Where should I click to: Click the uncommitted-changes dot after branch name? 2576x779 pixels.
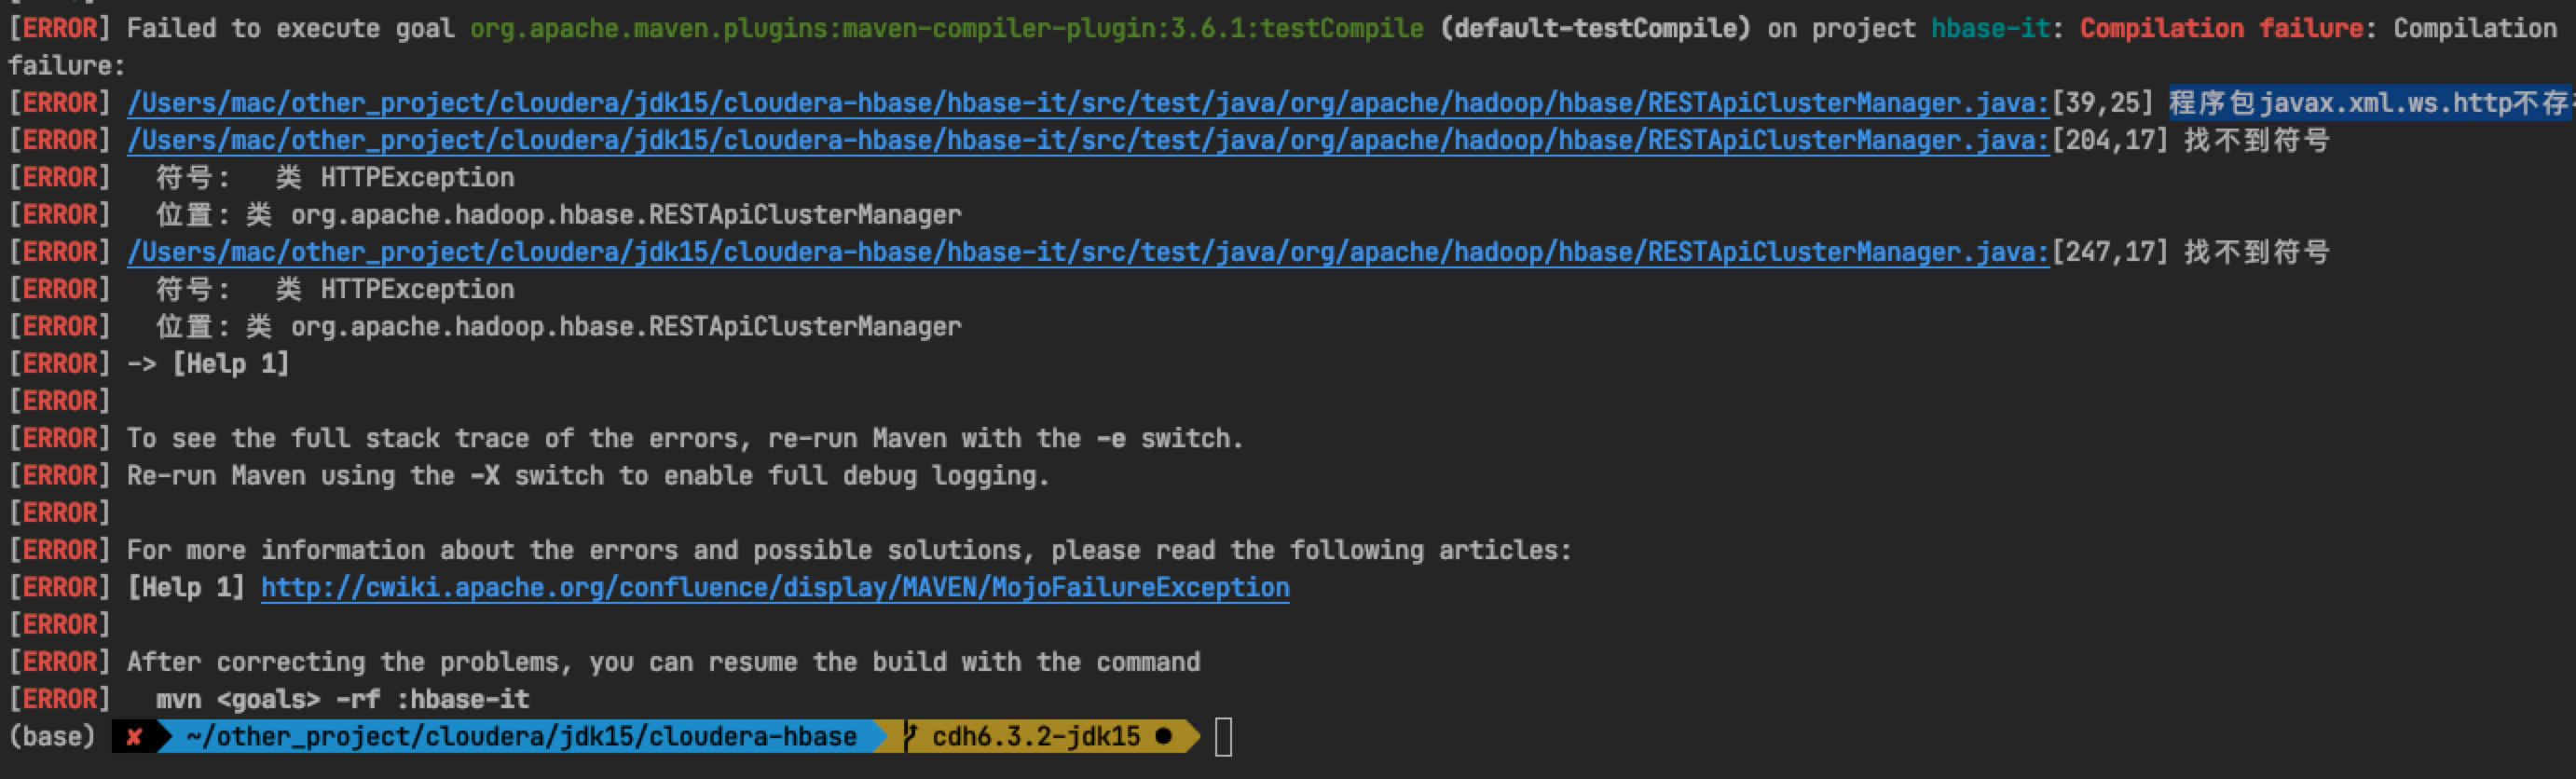[1163, 737]
